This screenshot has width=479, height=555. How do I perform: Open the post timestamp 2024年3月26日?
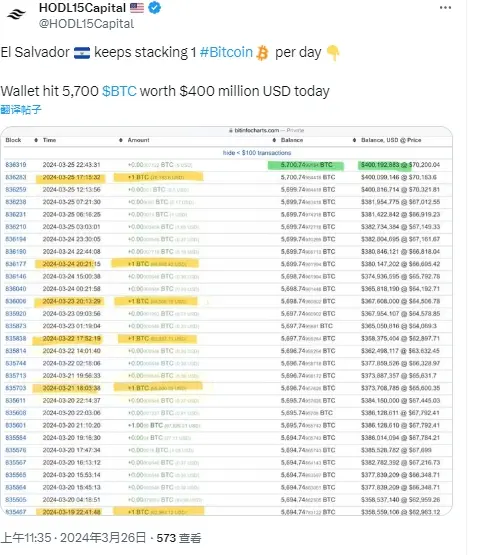point(103,538)
